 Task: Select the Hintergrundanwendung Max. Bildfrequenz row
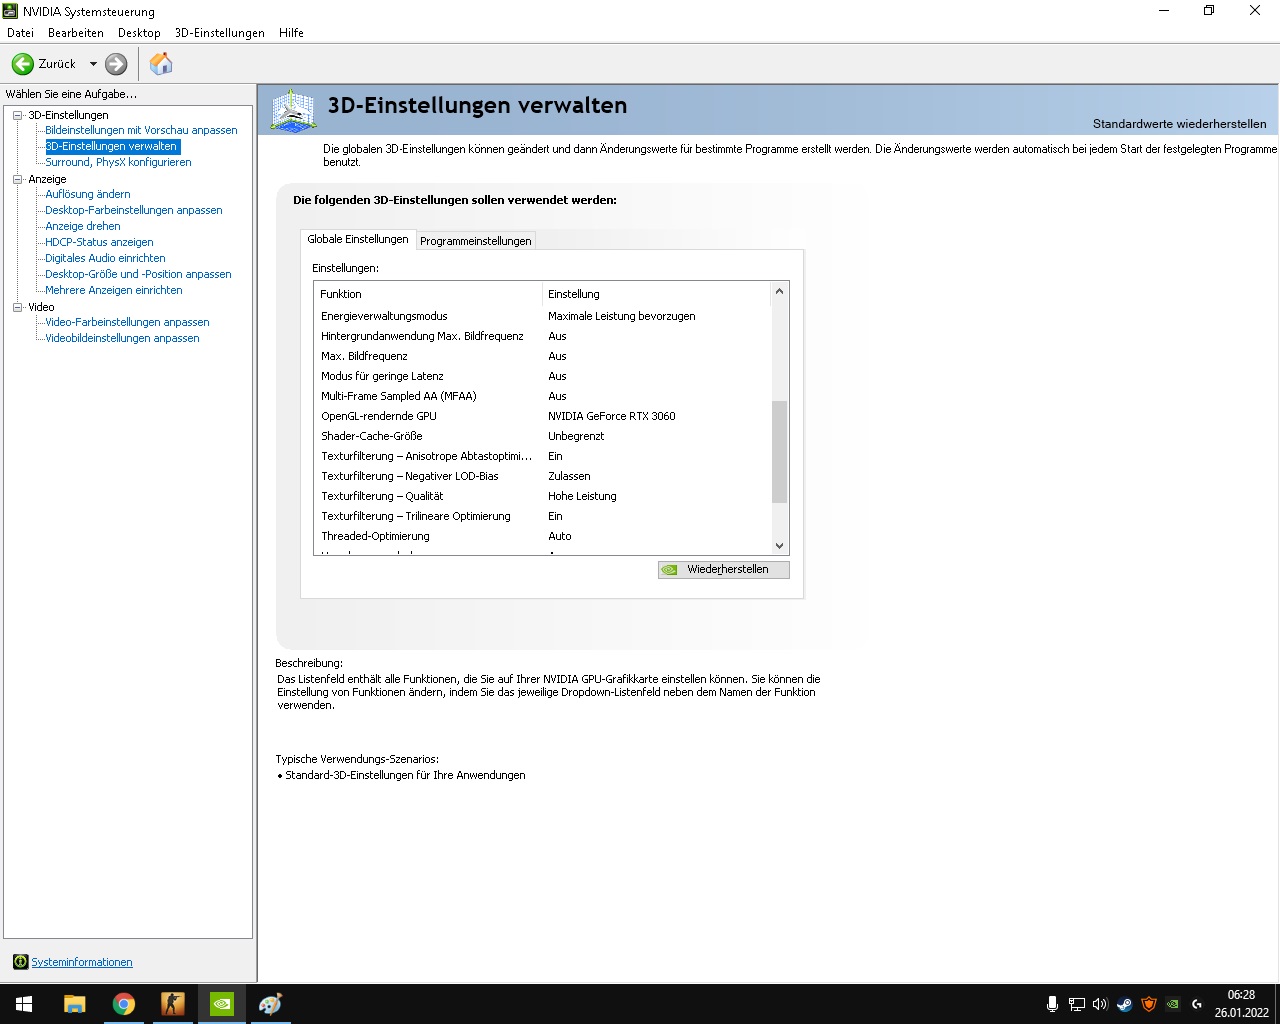tap(542, 336)
